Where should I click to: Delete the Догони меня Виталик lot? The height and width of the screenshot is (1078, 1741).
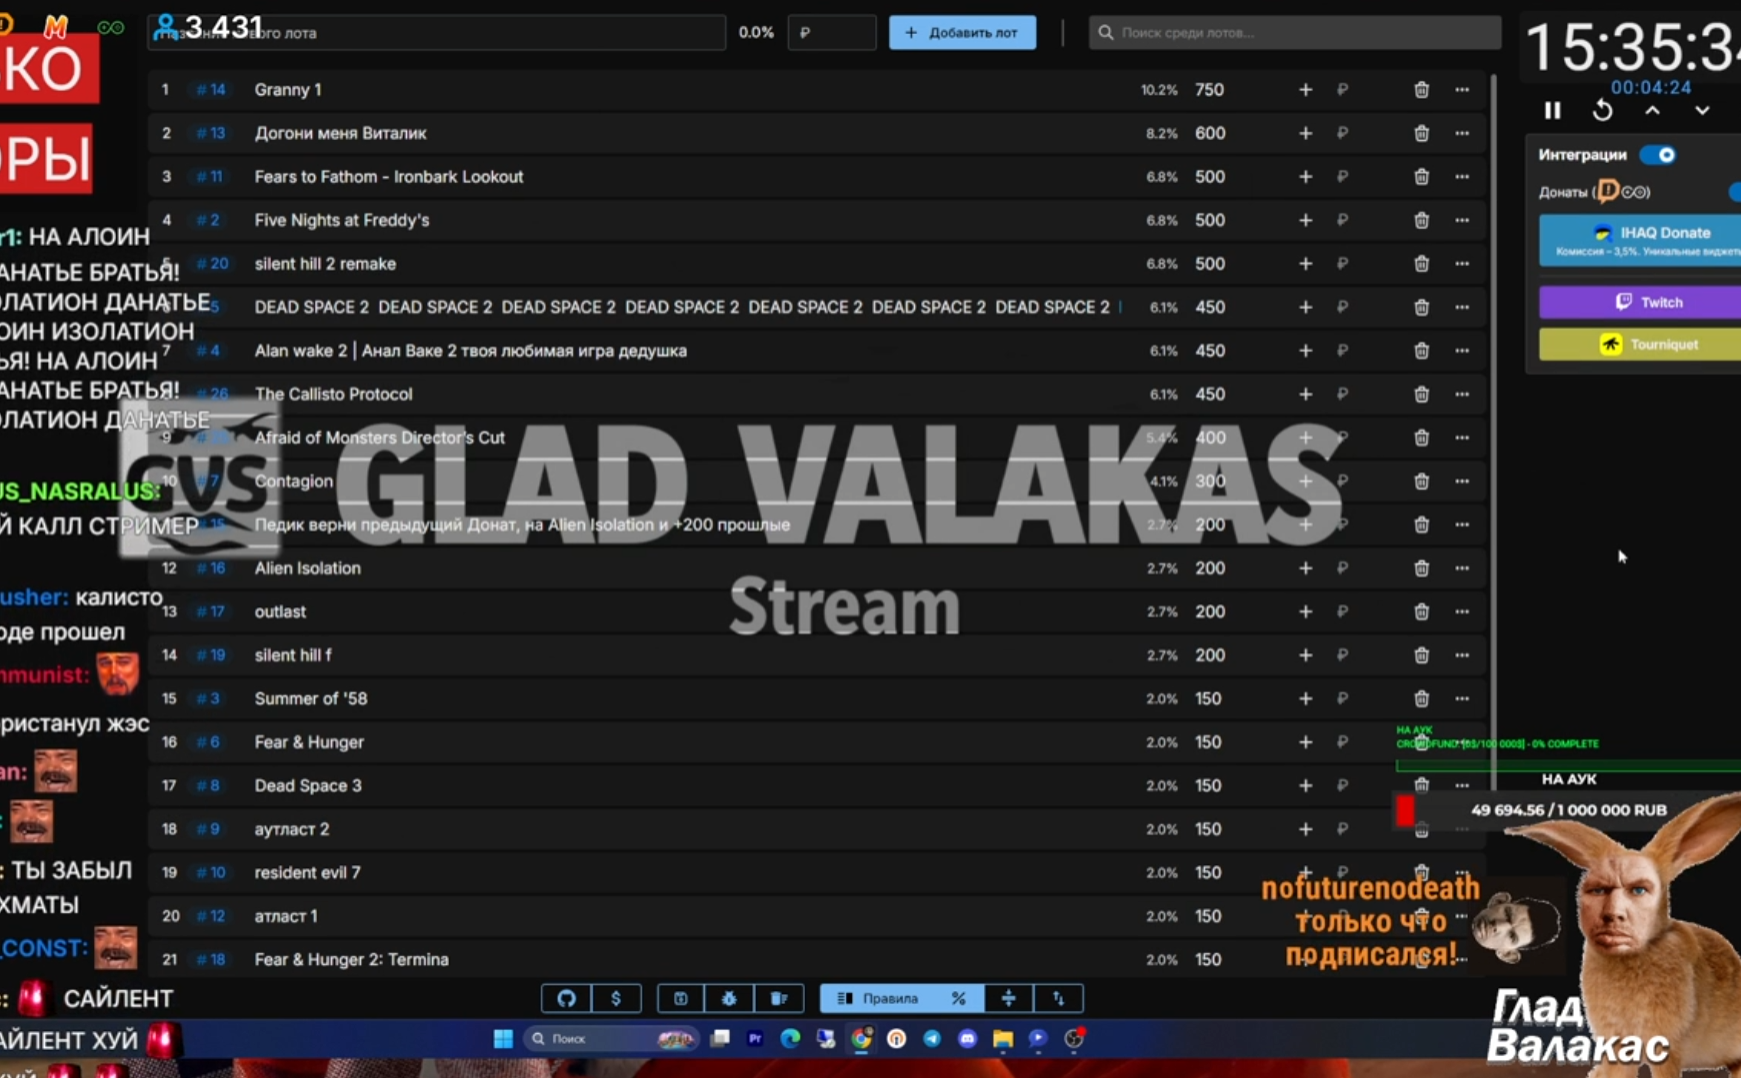coord(1421,133)
